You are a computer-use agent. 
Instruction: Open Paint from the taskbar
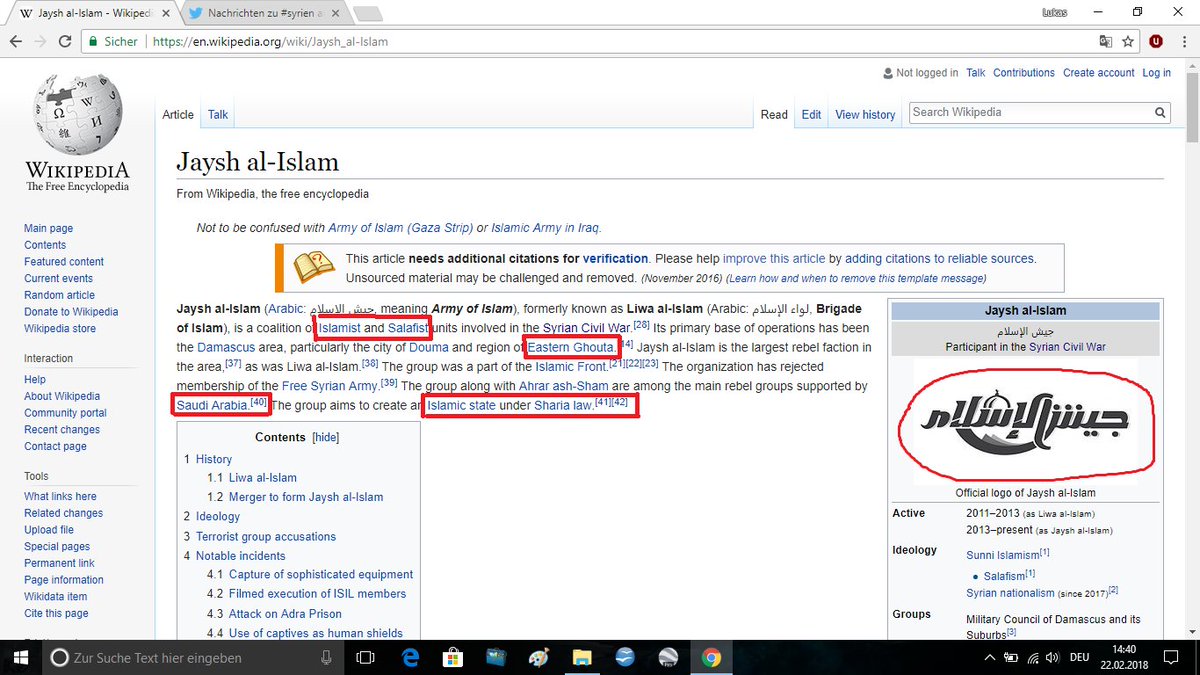click(x=539, y=657)
